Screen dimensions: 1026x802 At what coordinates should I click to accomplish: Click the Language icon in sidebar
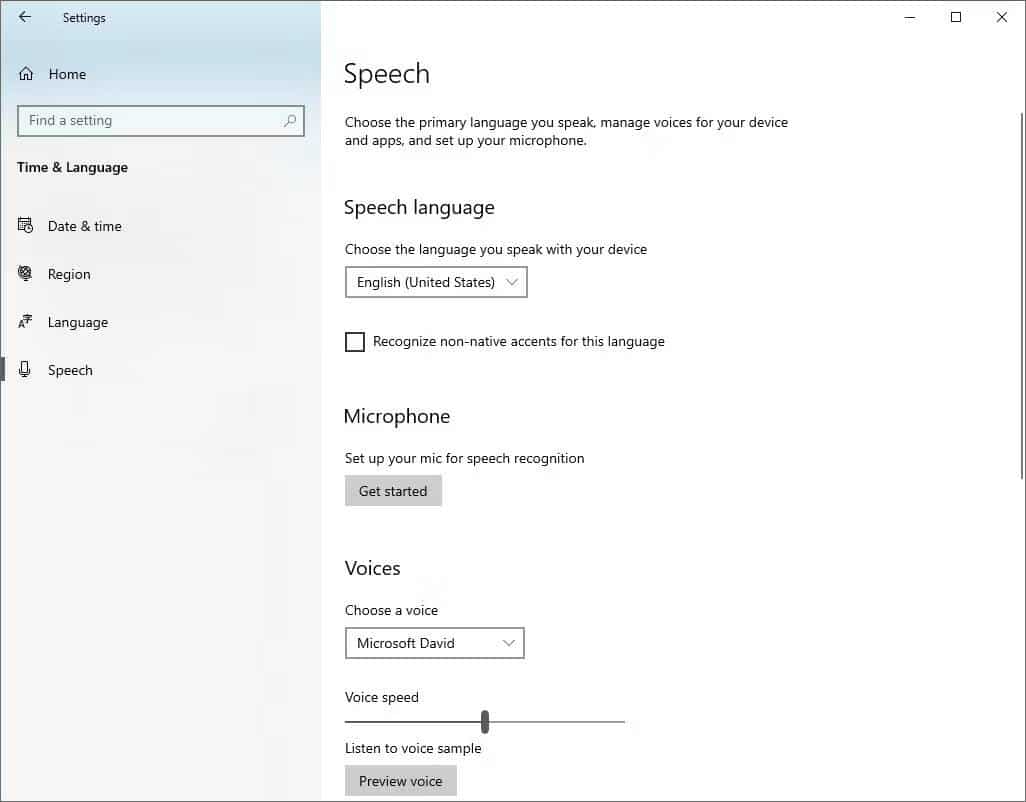(24, 322)
